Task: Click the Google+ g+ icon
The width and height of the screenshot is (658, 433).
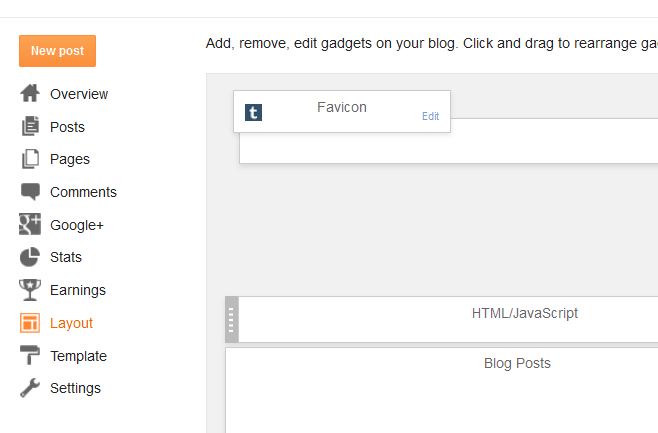Action: [x=30, y=225]
